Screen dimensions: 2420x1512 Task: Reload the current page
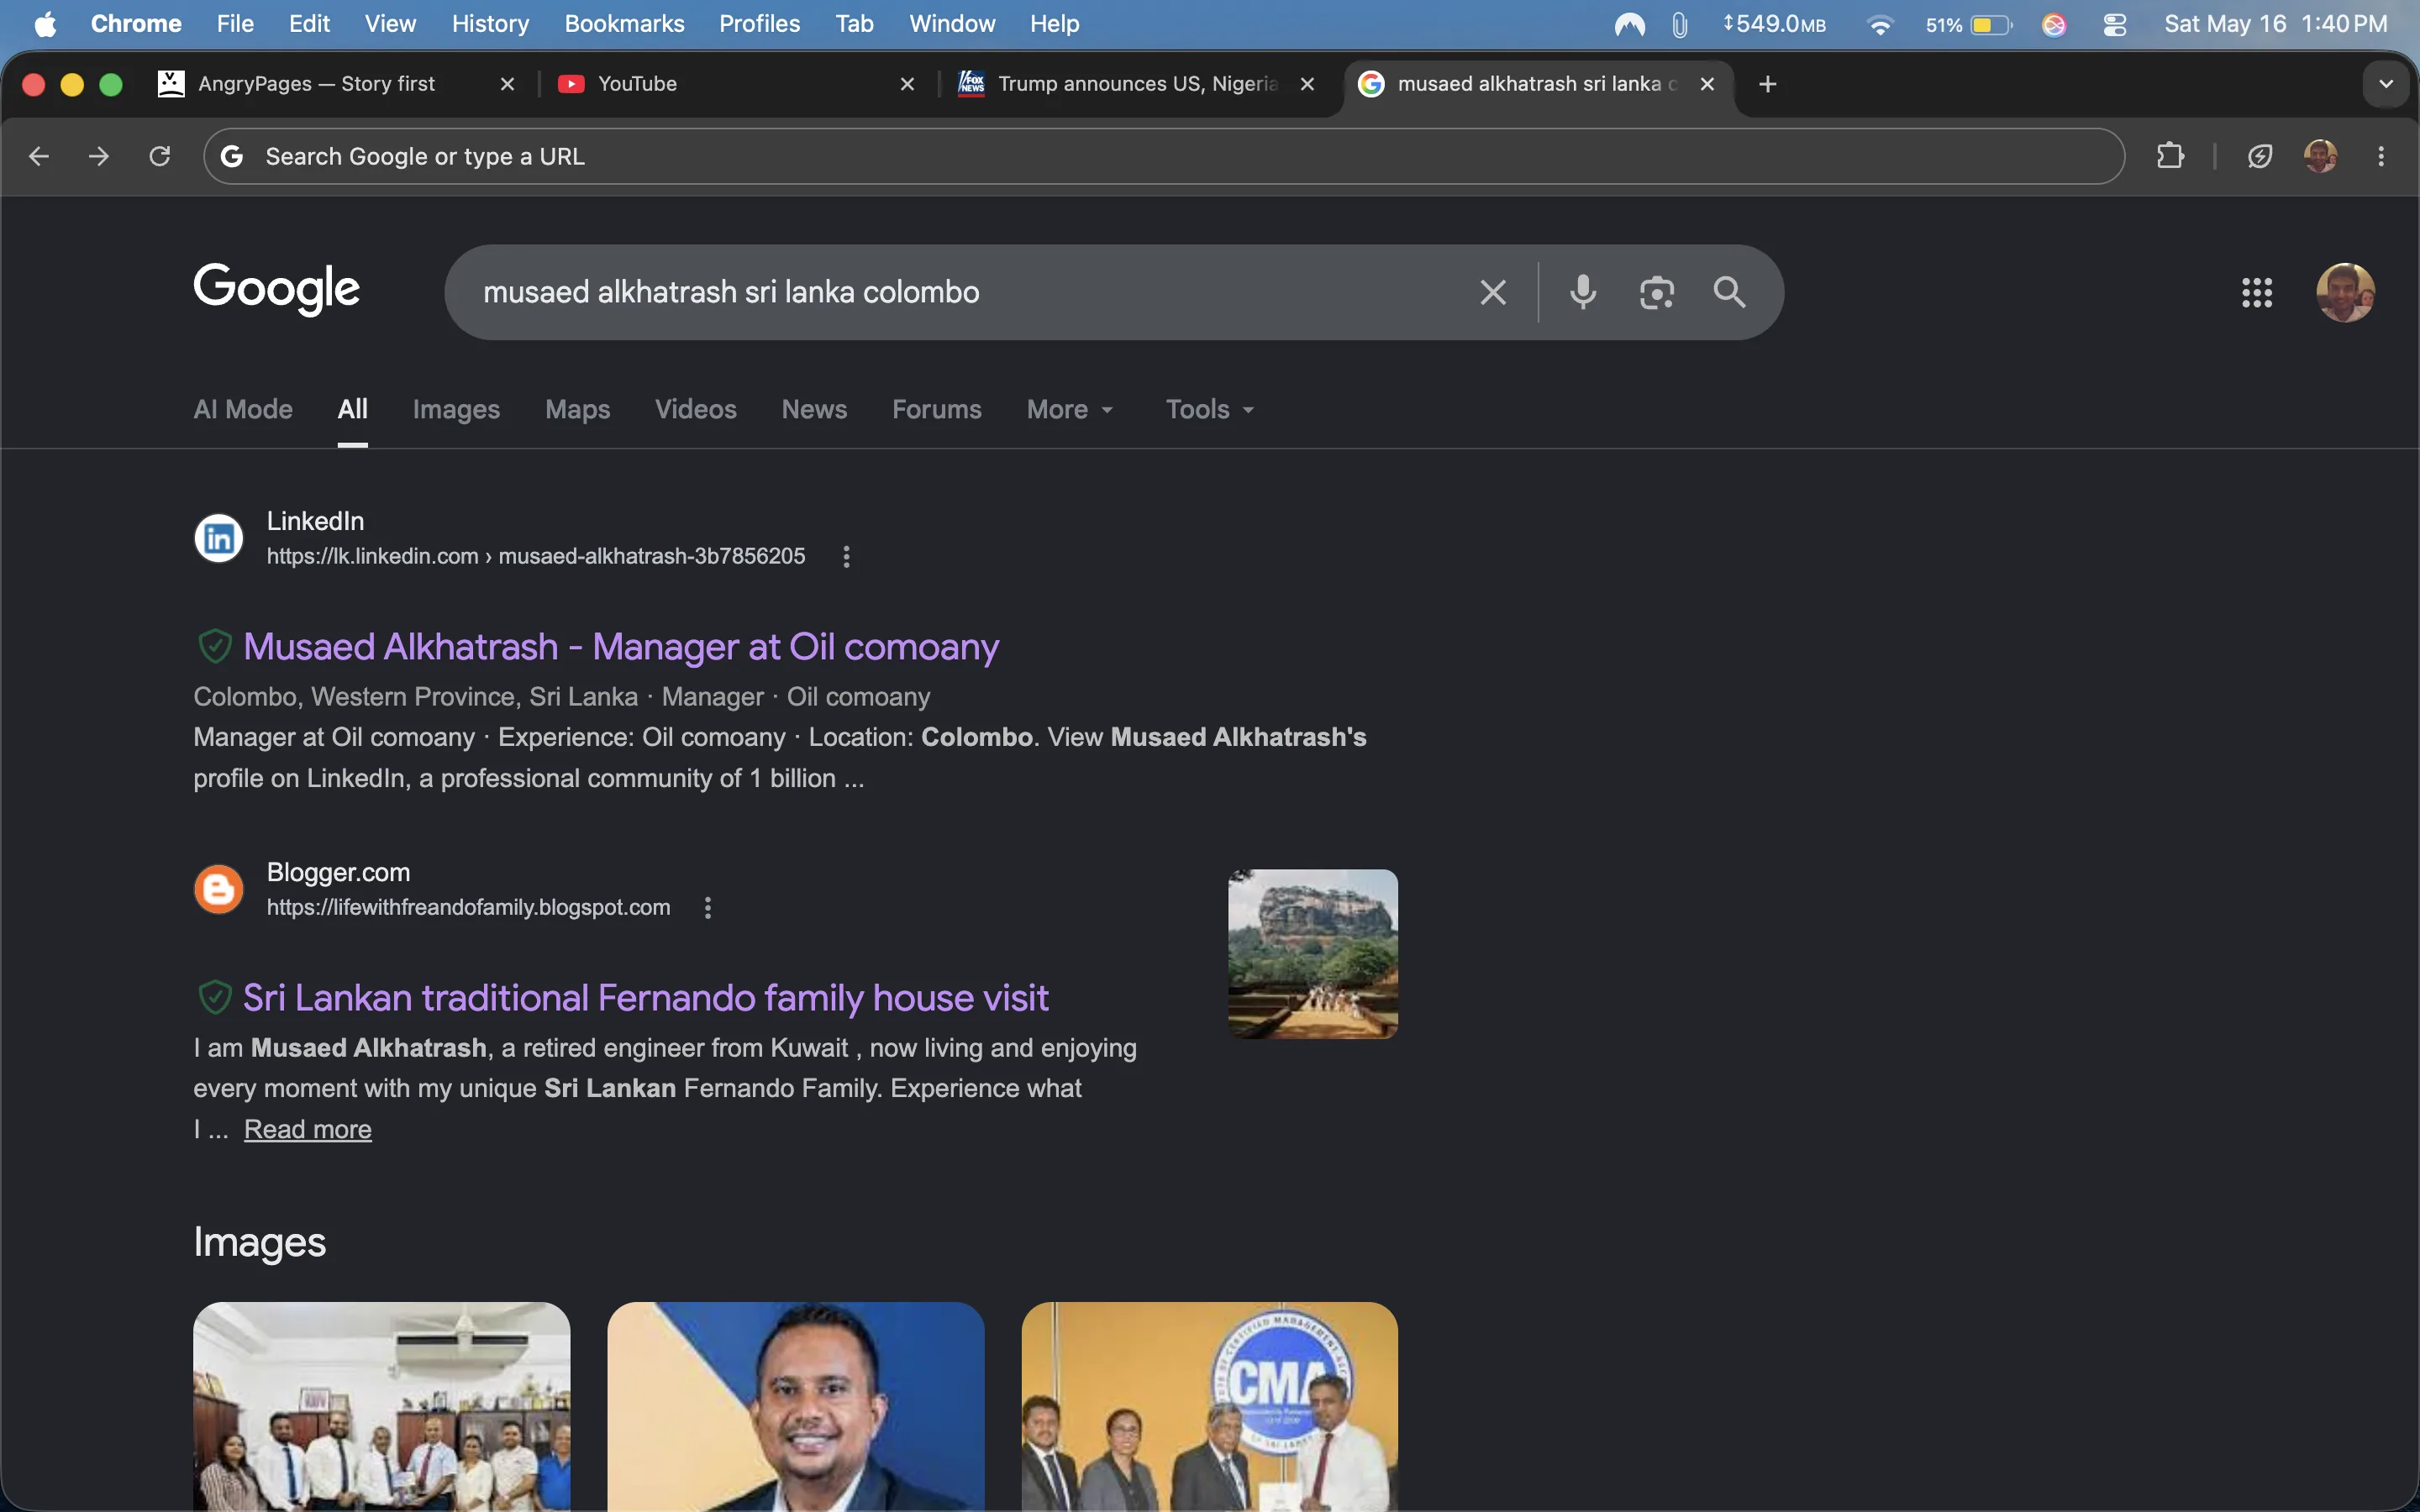(160, 156)
